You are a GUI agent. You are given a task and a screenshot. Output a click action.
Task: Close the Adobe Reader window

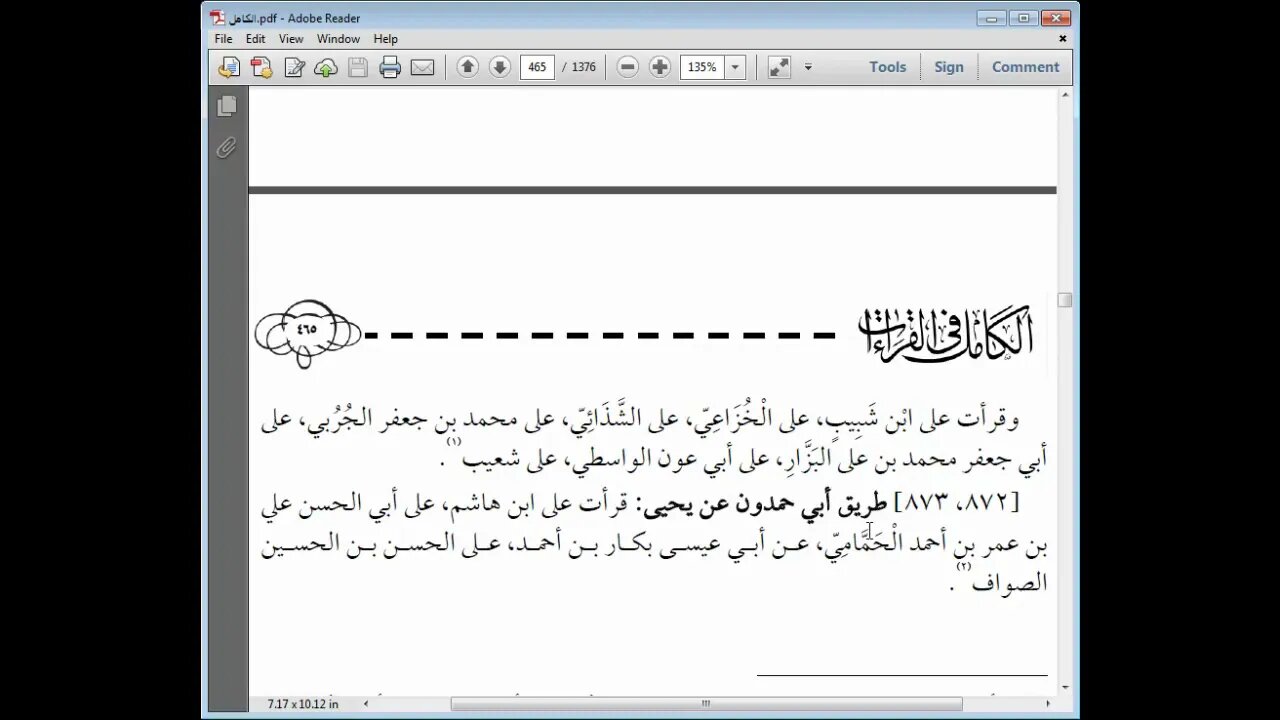coord(1056,18)
